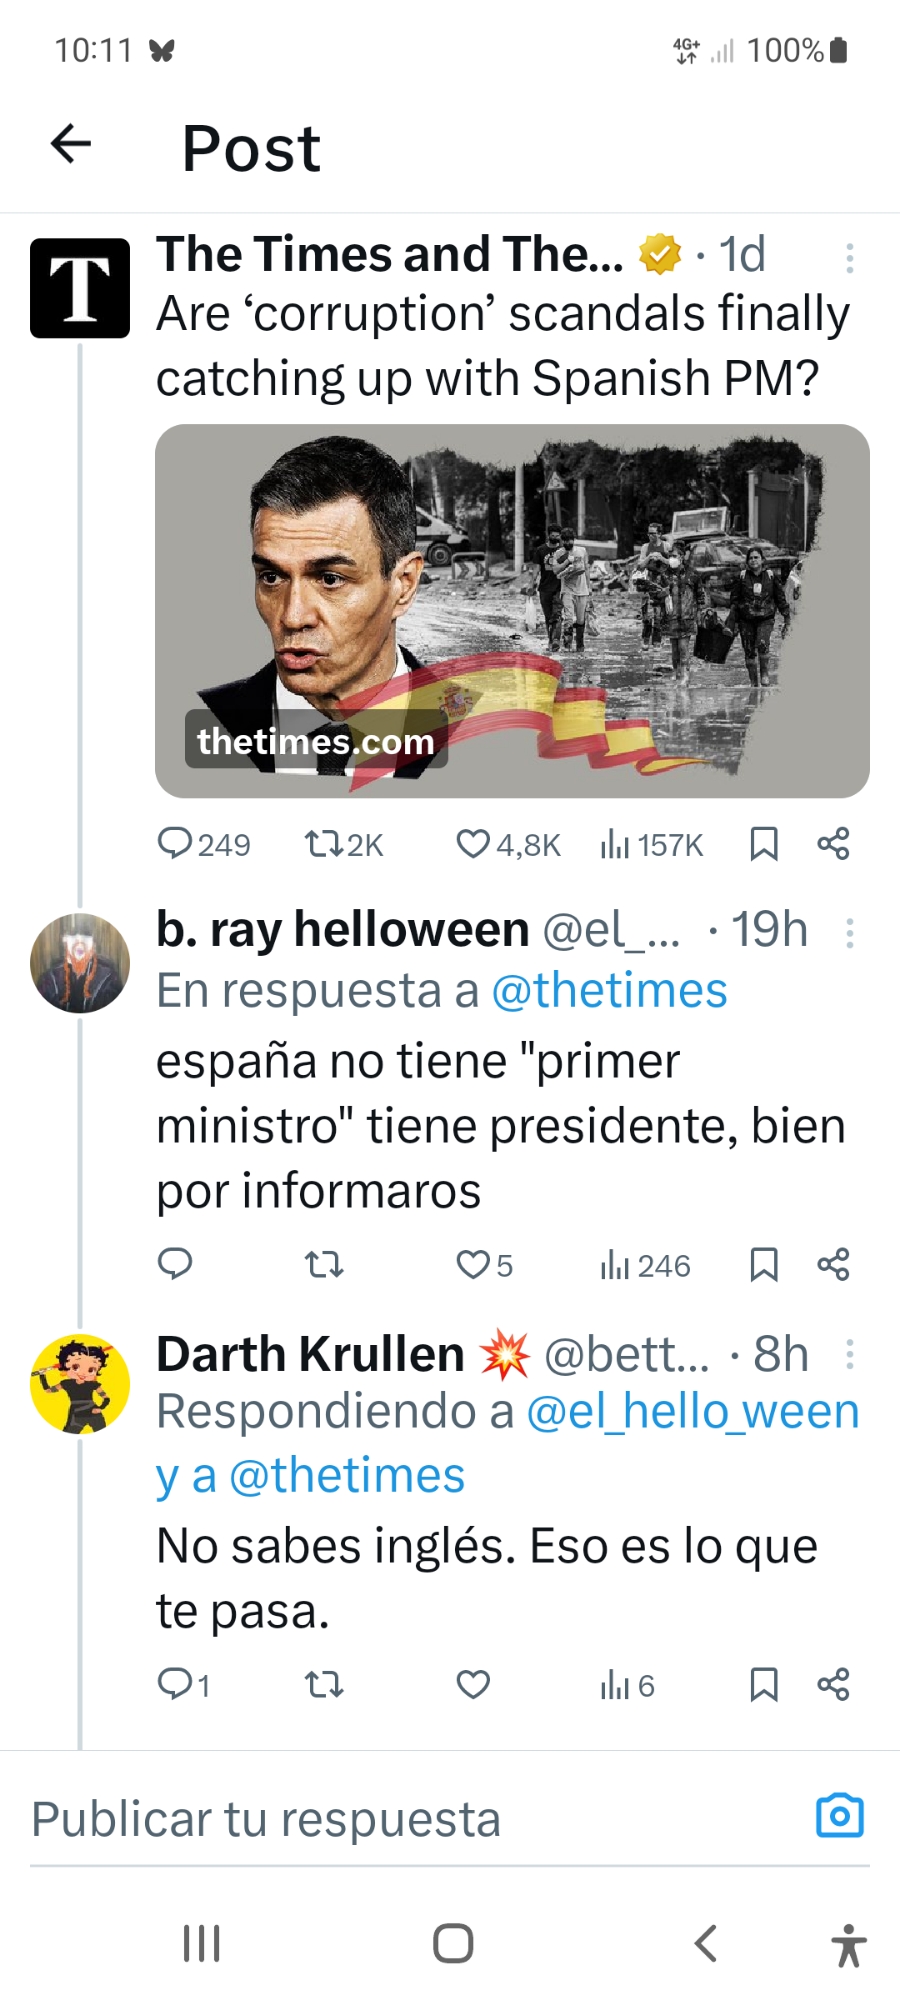Bookmark The Times post

coord(764,844)
